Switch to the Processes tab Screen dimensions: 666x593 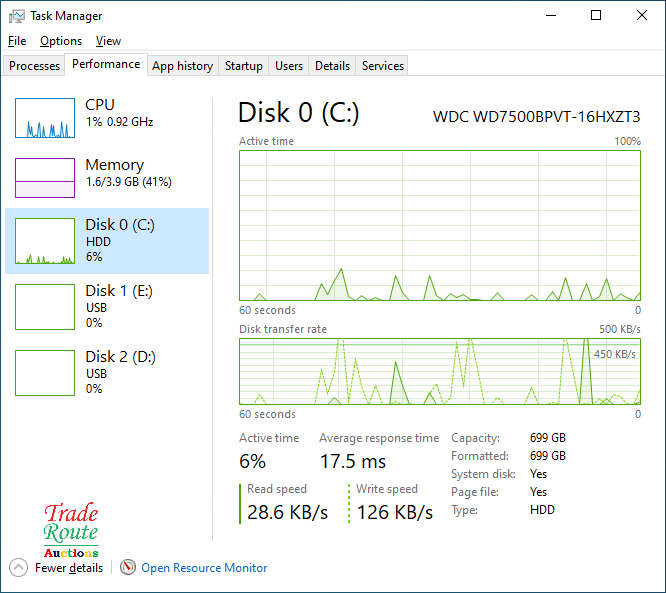(34, 66)
